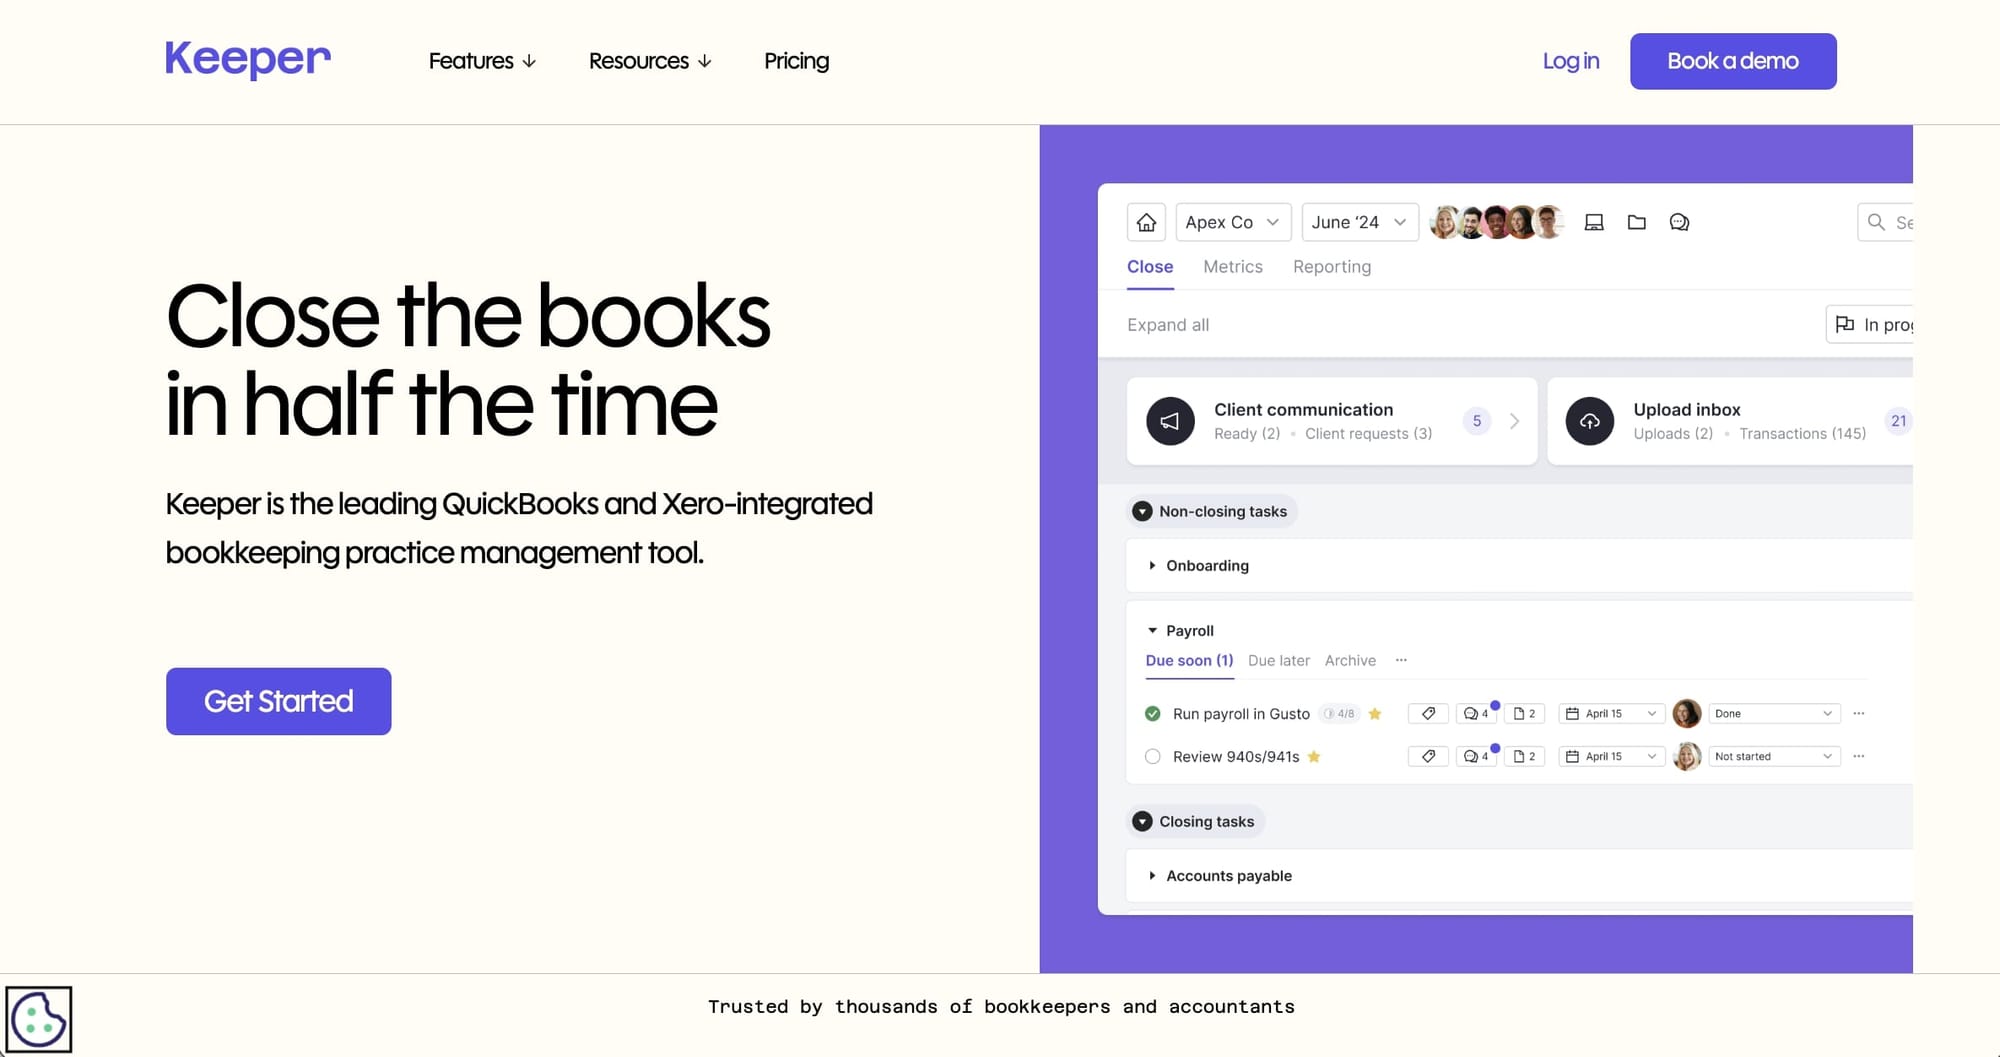Click the Log in link
The height and width of the screenshot is (1057, 2000).
pyautogui.click(x=1570, y=61)
